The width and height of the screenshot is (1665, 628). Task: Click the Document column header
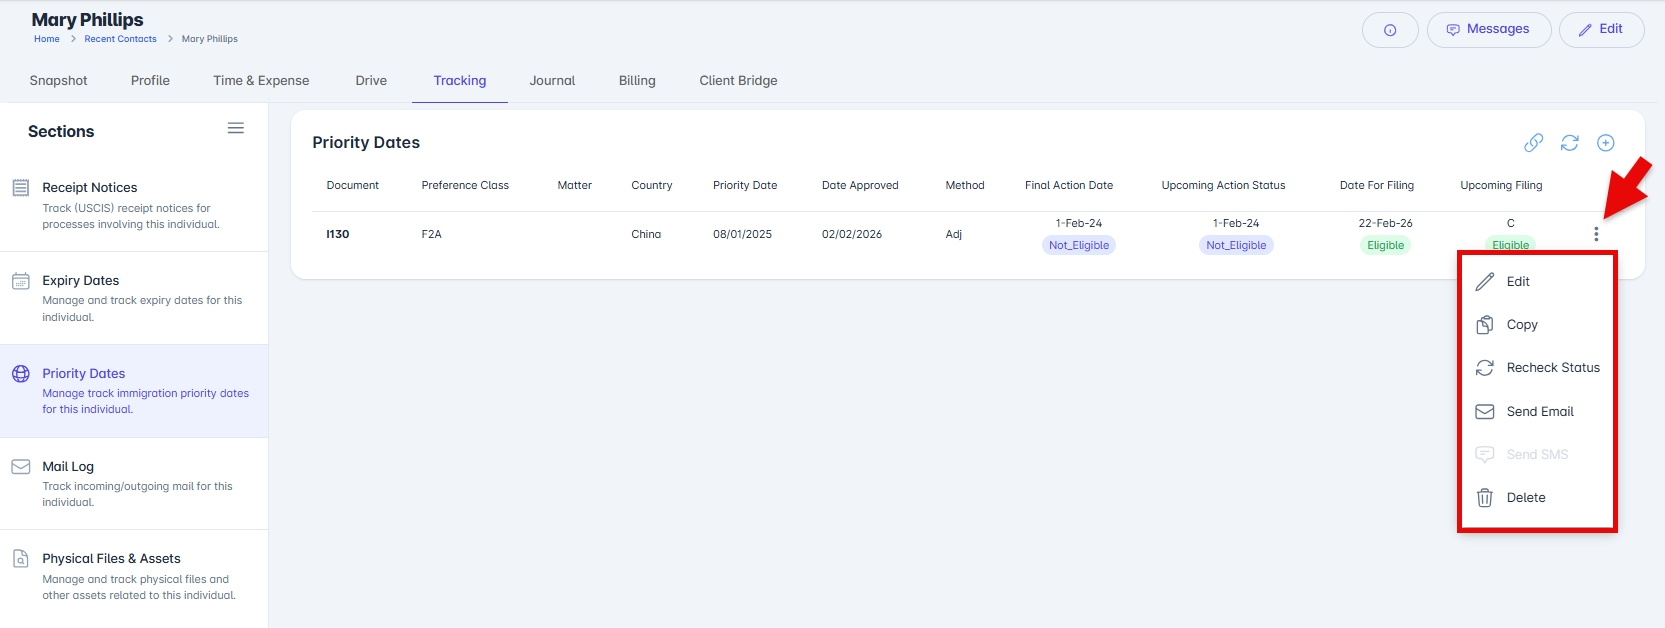click(x=353, y=185)
